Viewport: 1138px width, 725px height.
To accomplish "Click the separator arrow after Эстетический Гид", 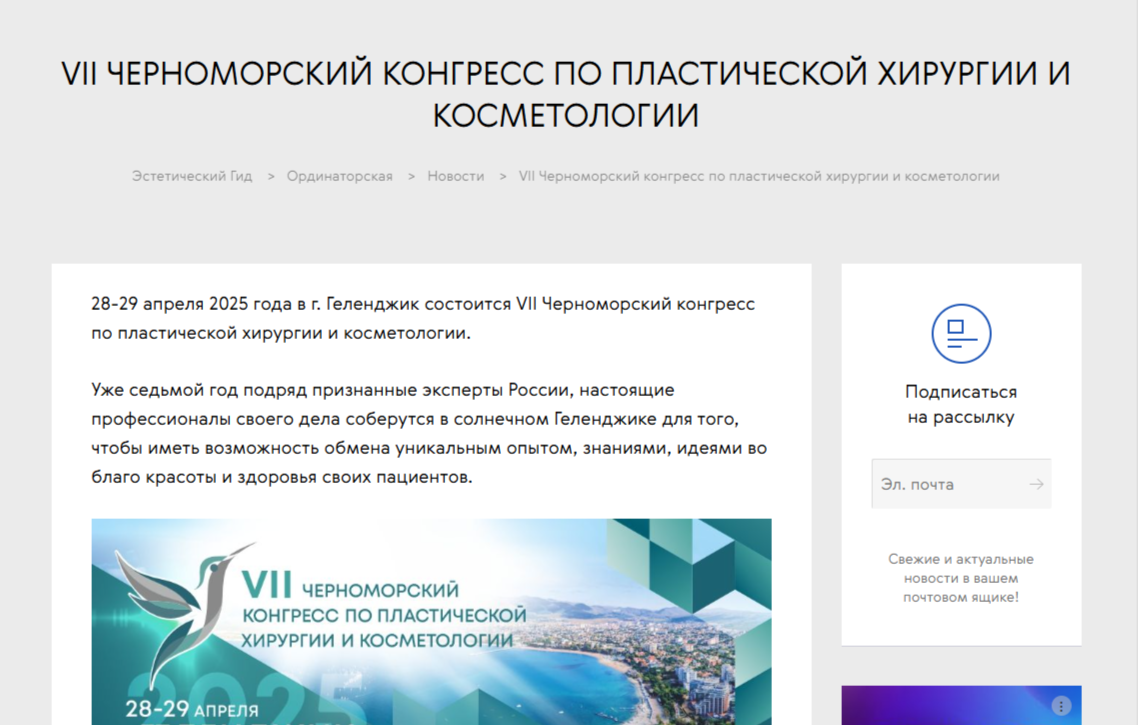I will [x=270, y=176].
